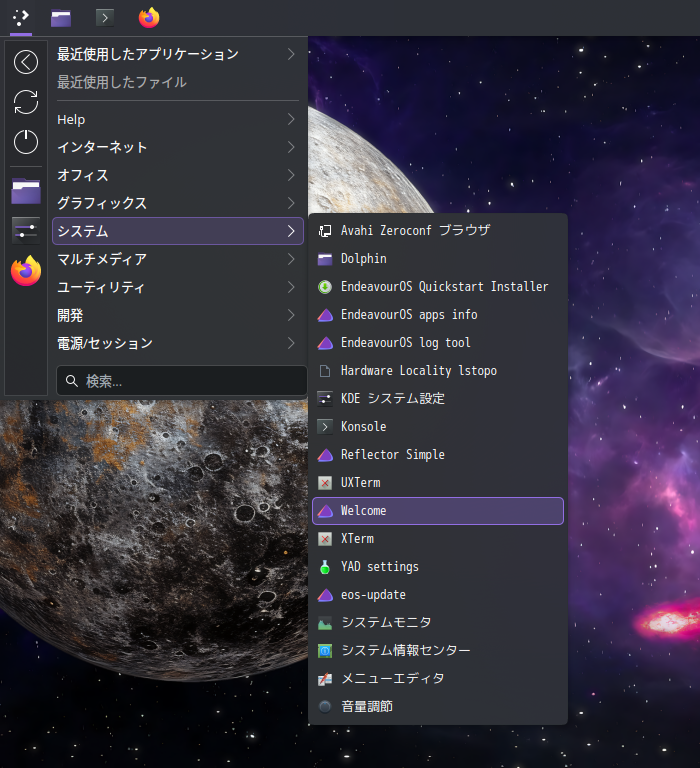Click the restart (circular arrows) icon in the sidebar
Image resolution: width=700 pixels, height=768 pixels.
tap(26, 102)
